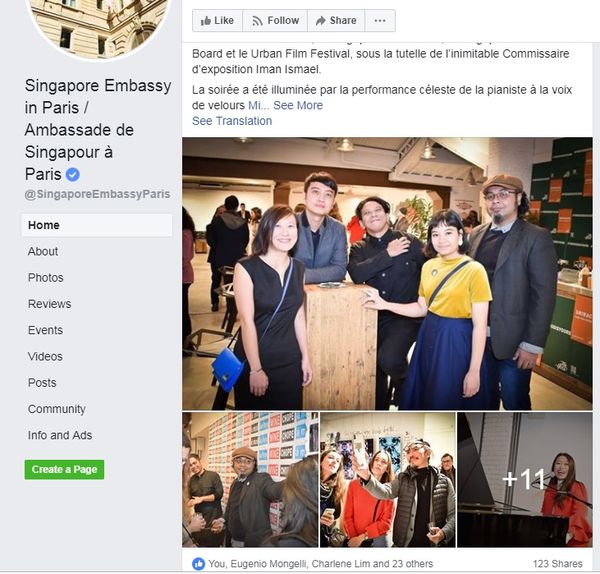The height and width of the screenshot is (574, 600).
Task: Click the blue verified badge icon
Action: pos(73,175)
